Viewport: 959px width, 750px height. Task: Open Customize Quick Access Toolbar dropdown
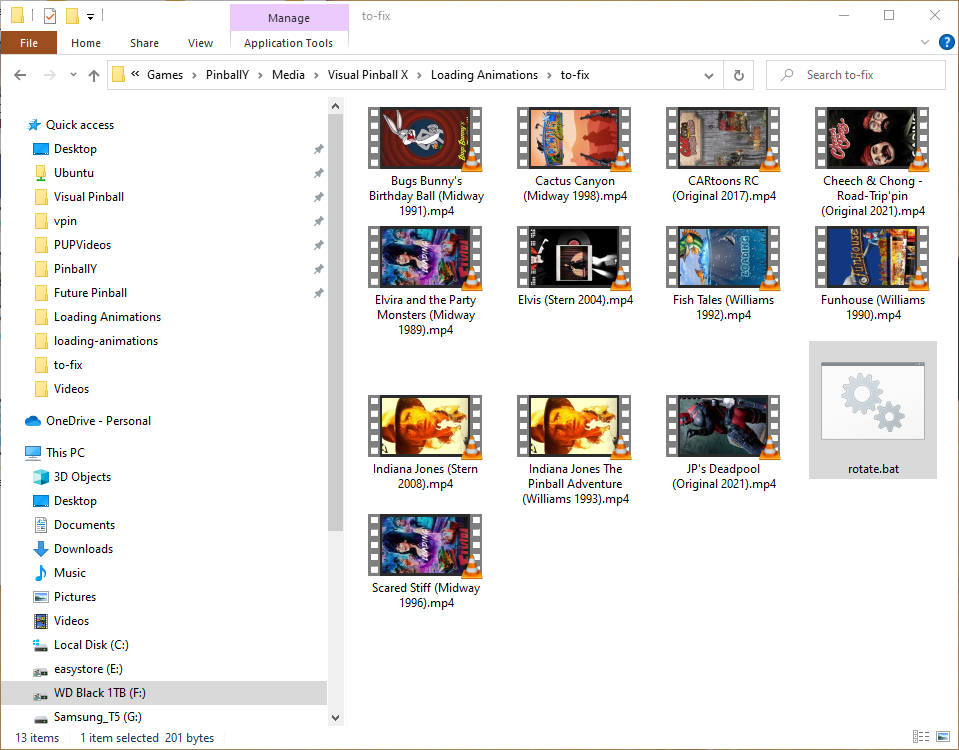click(91, 17)
